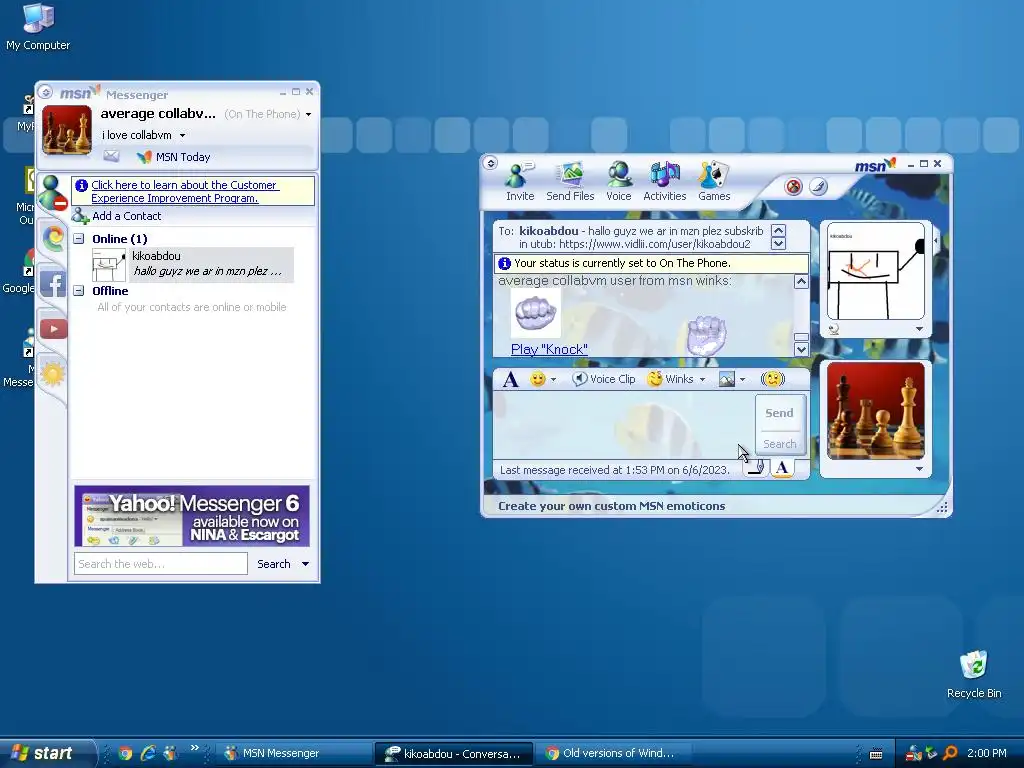
Task: Click the Yahoo! Messenger 6 banner
Action: pos(191,516)
